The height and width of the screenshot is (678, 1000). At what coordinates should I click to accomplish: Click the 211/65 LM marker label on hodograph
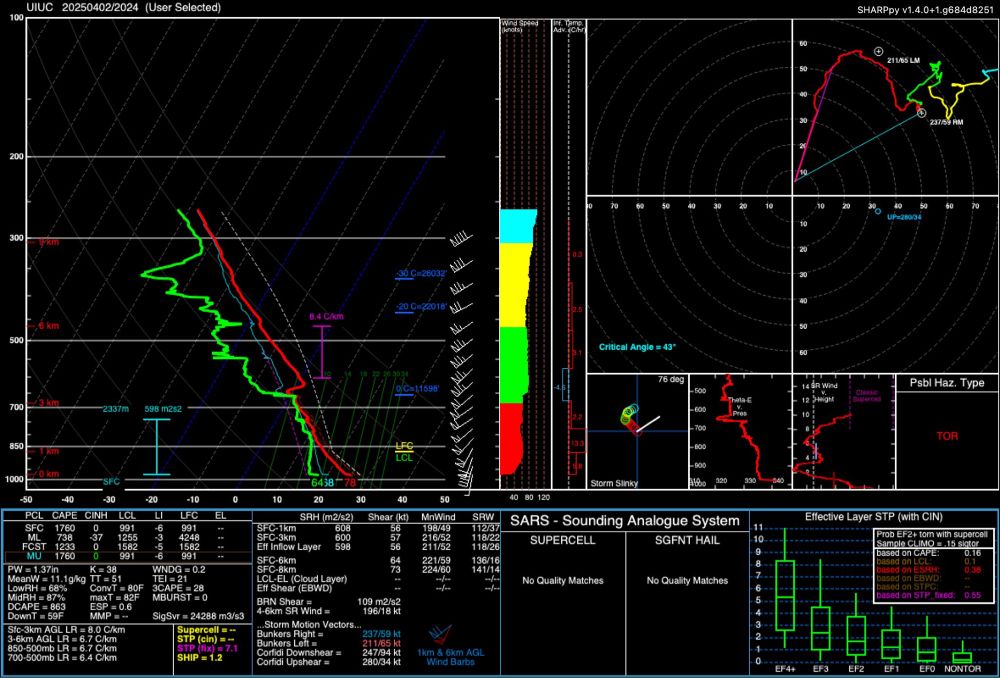click(x=903, y=60)
